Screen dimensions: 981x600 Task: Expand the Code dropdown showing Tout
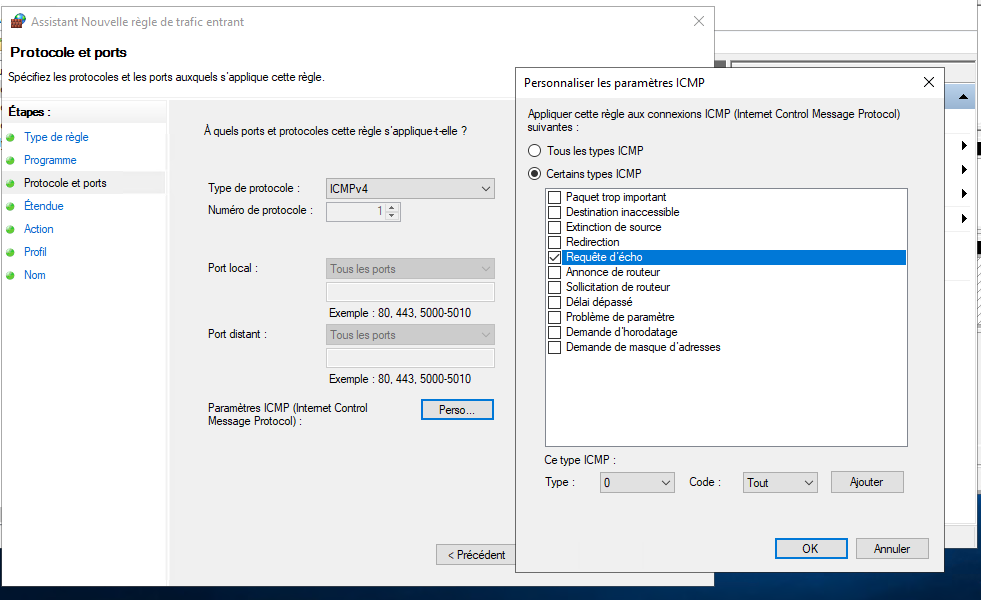pyautogui.click(x=780, y=482)
